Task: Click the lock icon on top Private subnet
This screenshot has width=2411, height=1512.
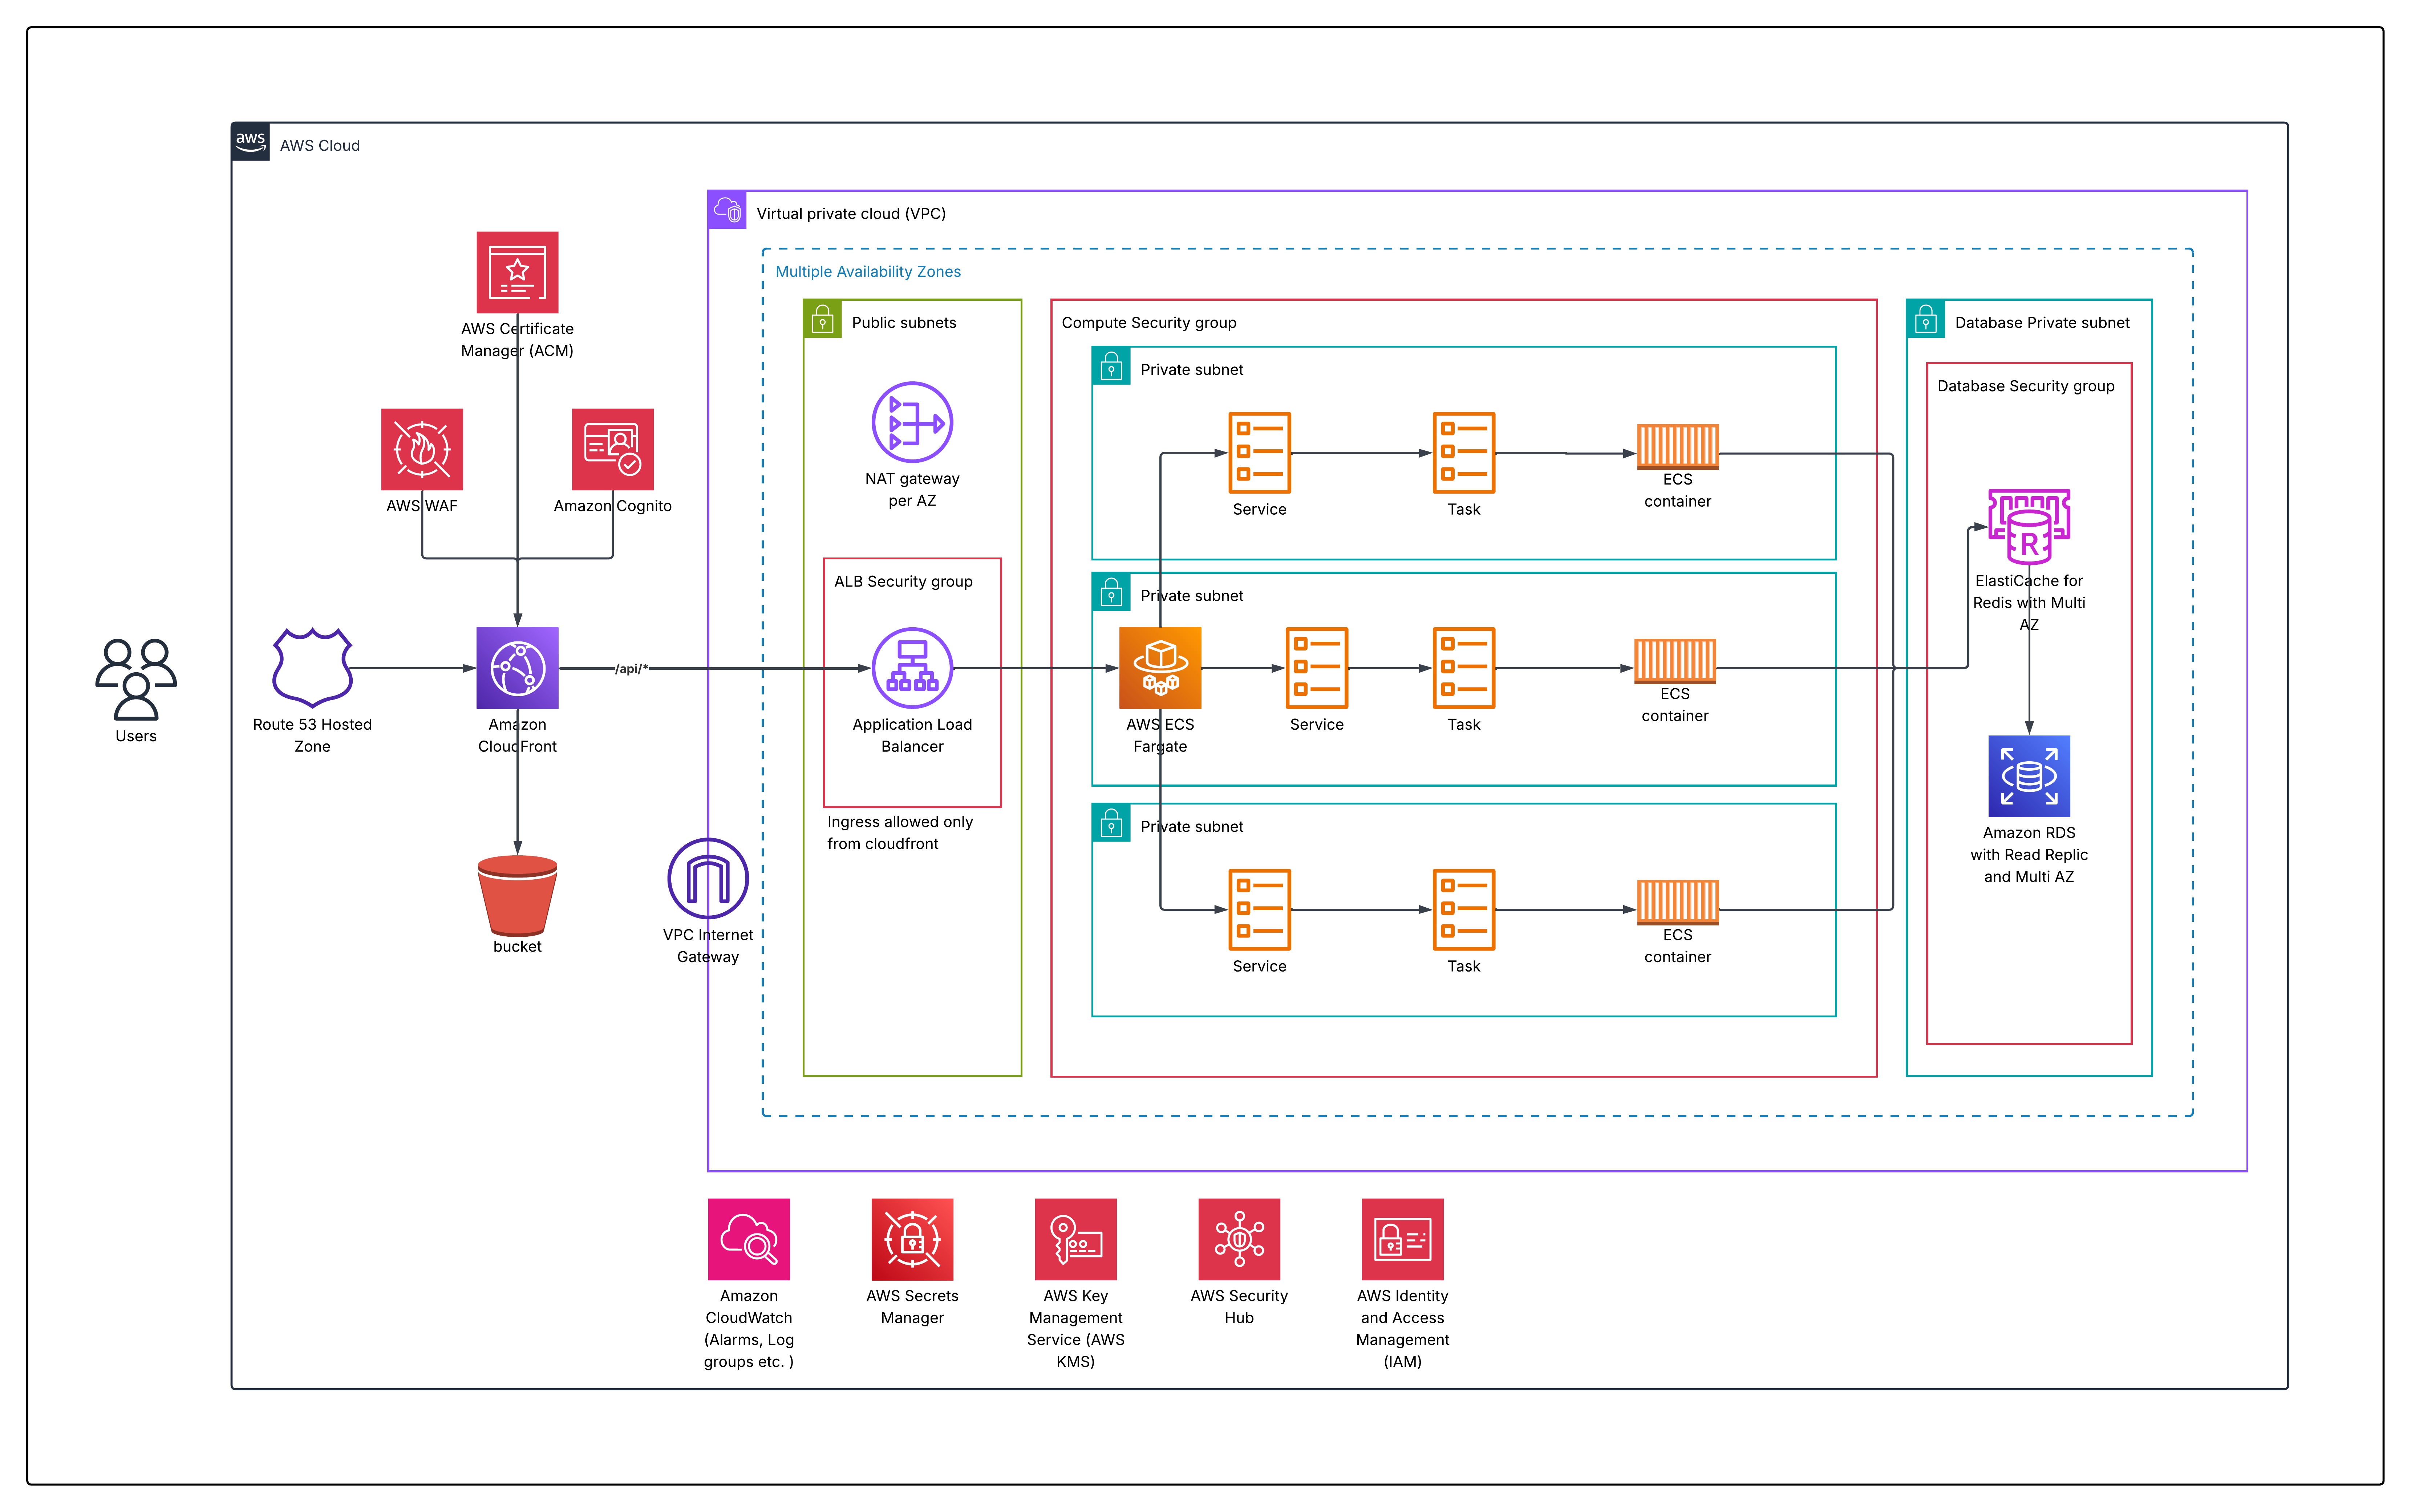Action: click(x=1111, y=366)
